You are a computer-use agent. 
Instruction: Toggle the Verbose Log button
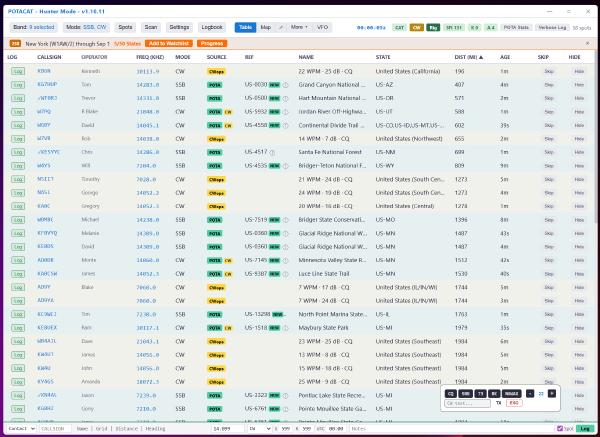point(552,28)
